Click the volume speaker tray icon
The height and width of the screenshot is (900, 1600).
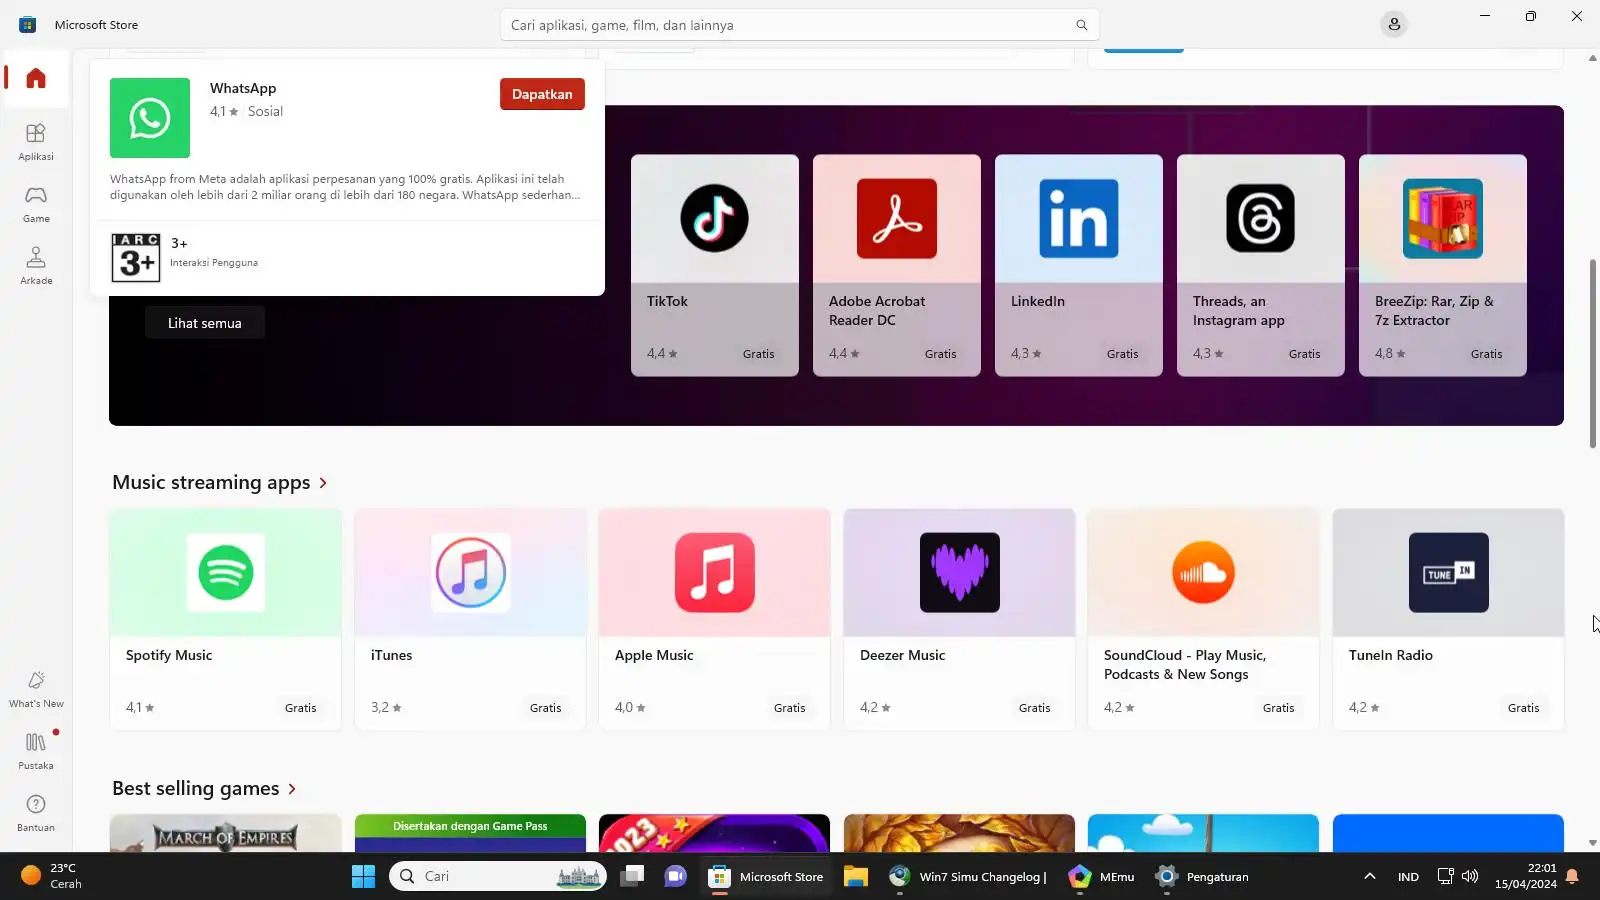point(1470,876)
